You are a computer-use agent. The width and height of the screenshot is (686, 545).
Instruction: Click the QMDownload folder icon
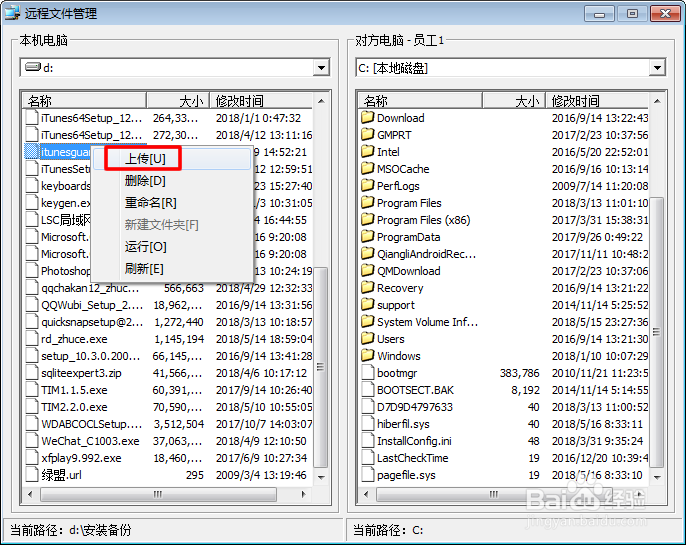click(x=368, y=271)
